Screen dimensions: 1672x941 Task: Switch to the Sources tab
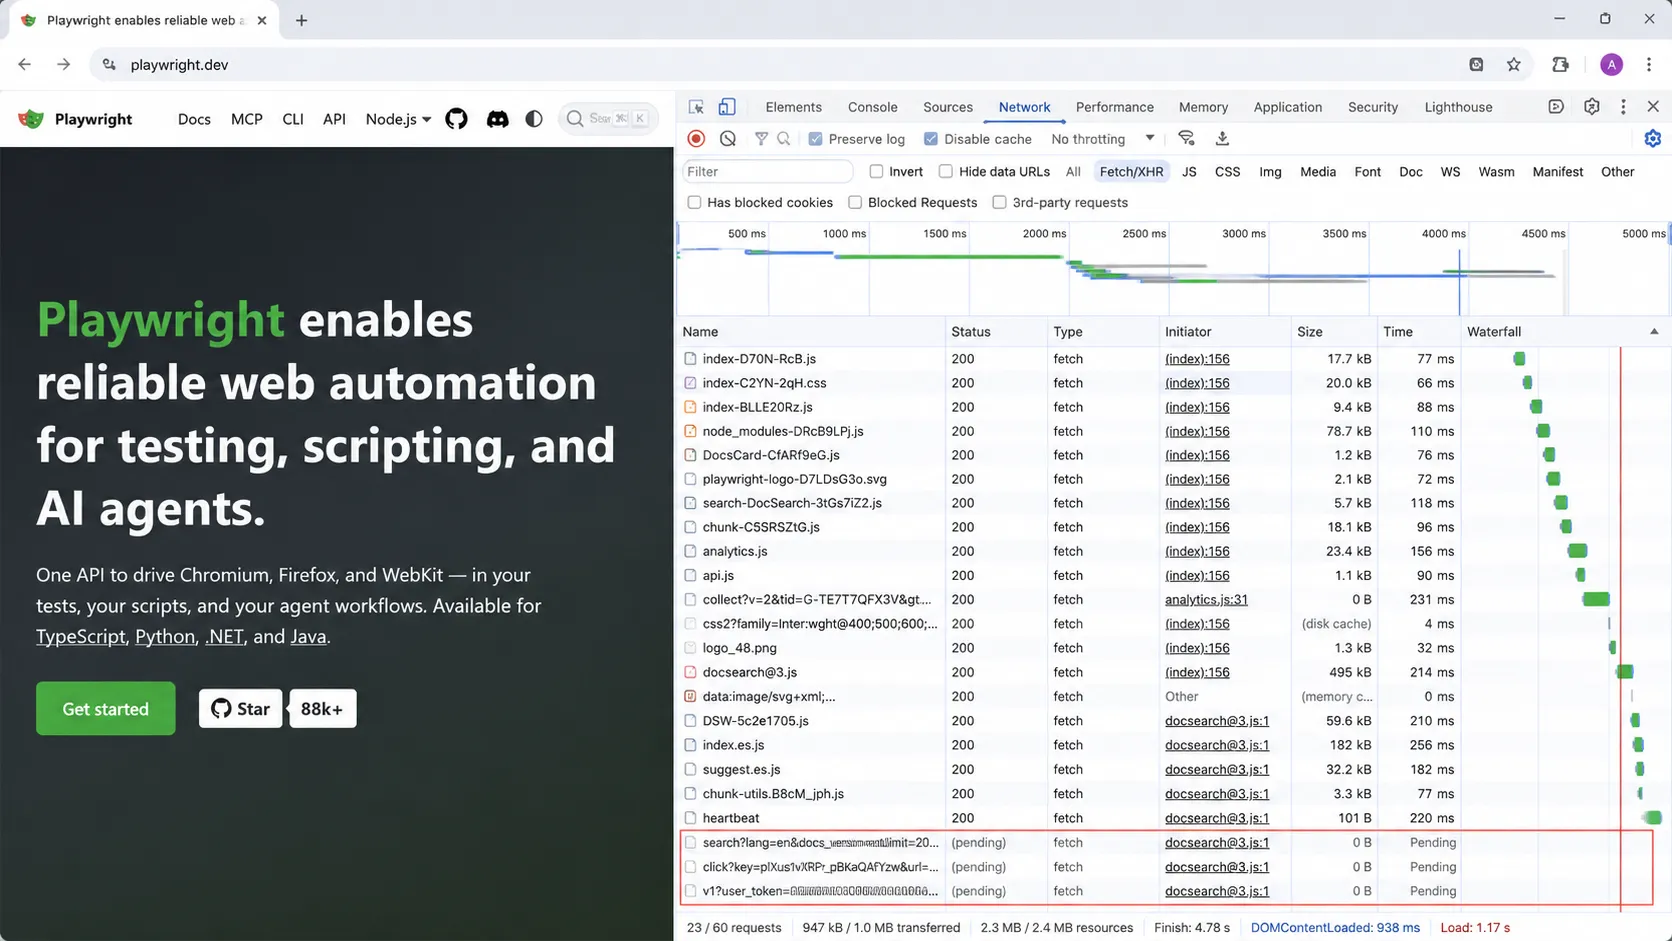pos(948,107)
